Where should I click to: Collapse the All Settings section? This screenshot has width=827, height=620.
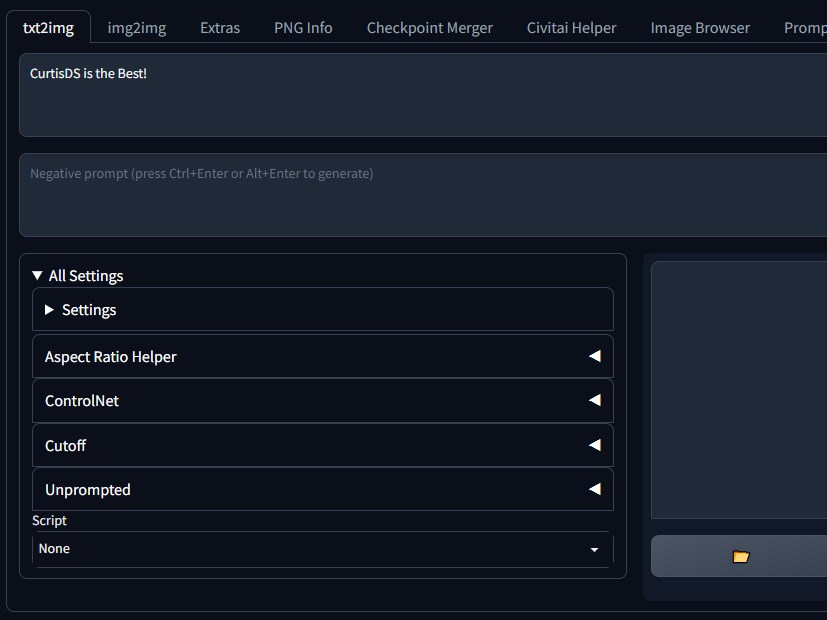tap(78, 276)
